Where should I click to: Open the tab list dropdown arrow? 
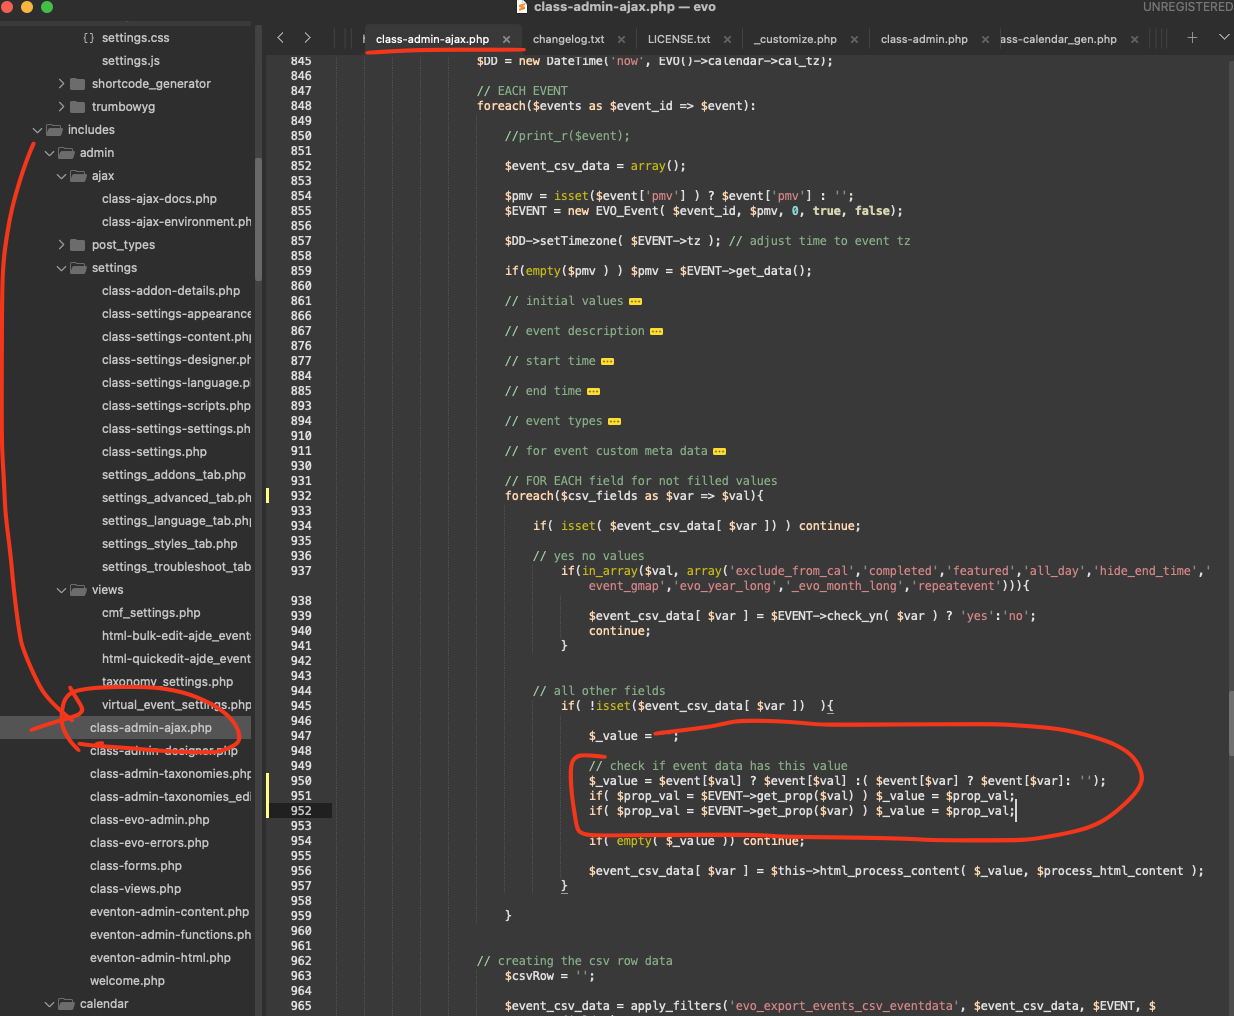[x=1223, y=38]
